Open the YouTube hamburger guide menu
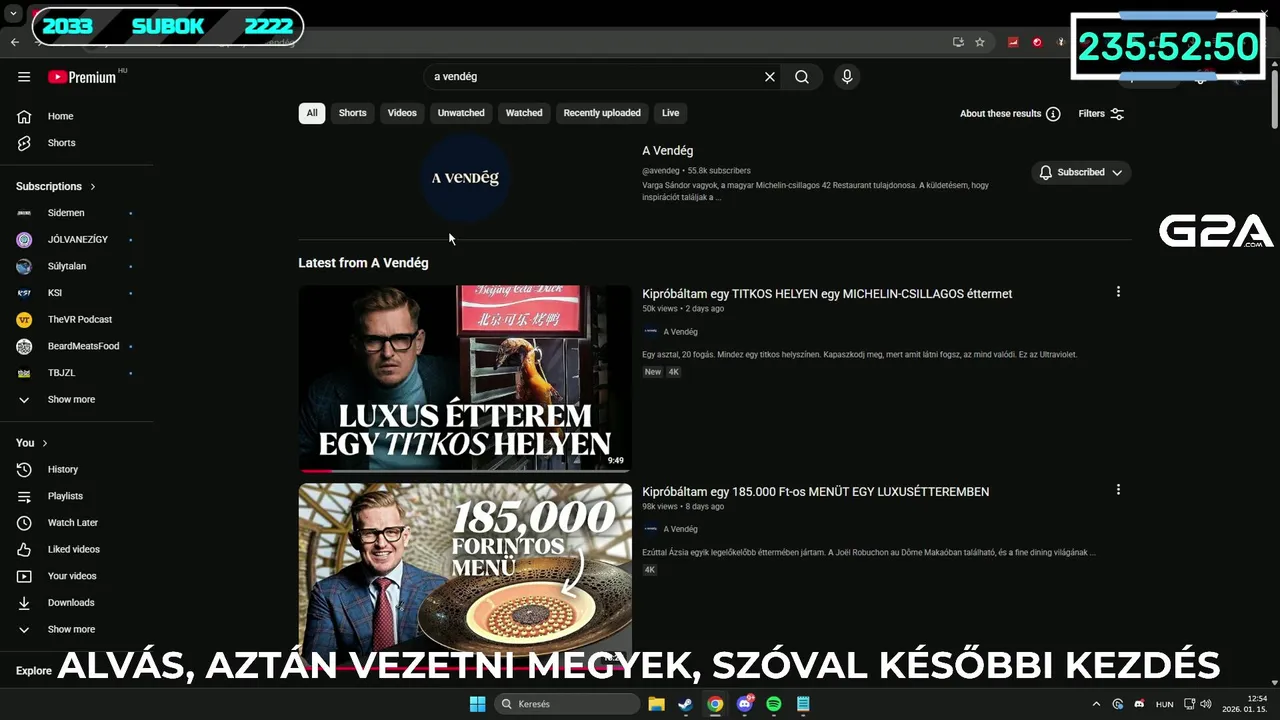The width and height of the screenshot is (1280, 720). pos(24,77)
